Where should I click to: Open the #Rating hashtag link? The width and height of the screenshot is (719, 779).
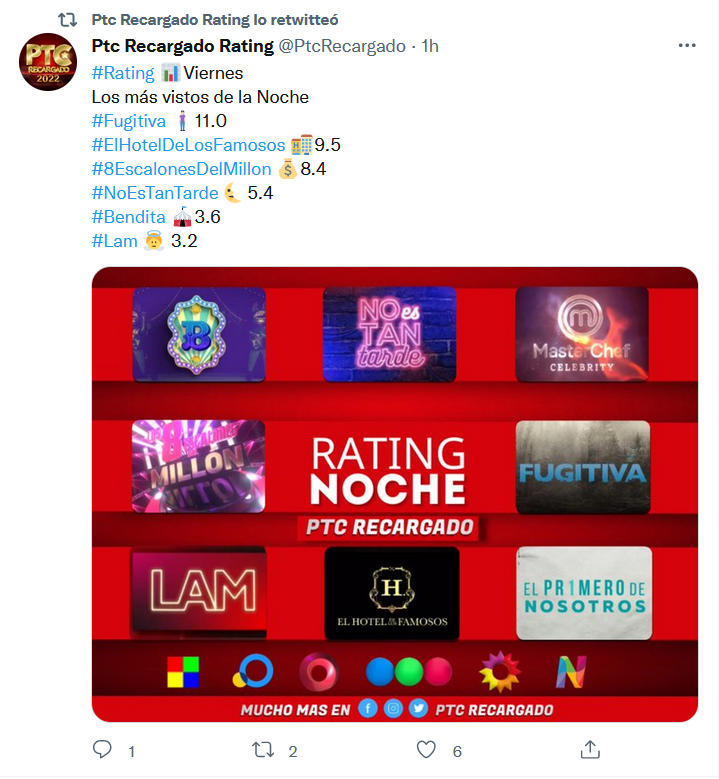click(123, 73)
